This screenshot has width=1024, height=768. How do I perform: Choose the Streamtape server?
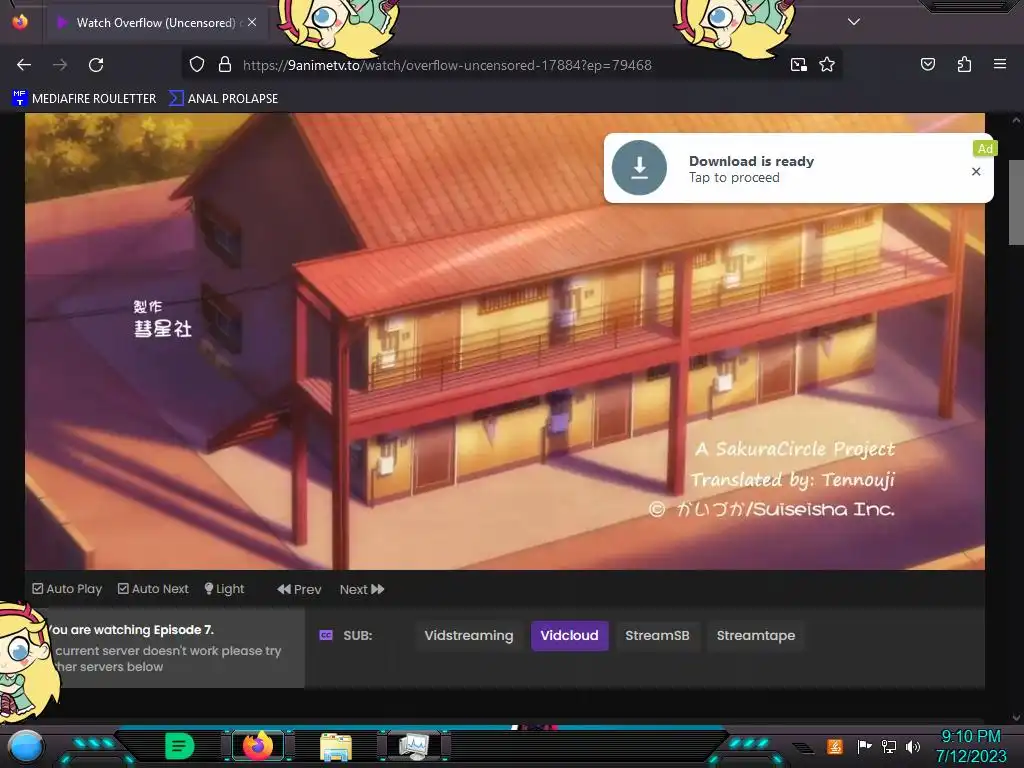(x=756, y=635)
